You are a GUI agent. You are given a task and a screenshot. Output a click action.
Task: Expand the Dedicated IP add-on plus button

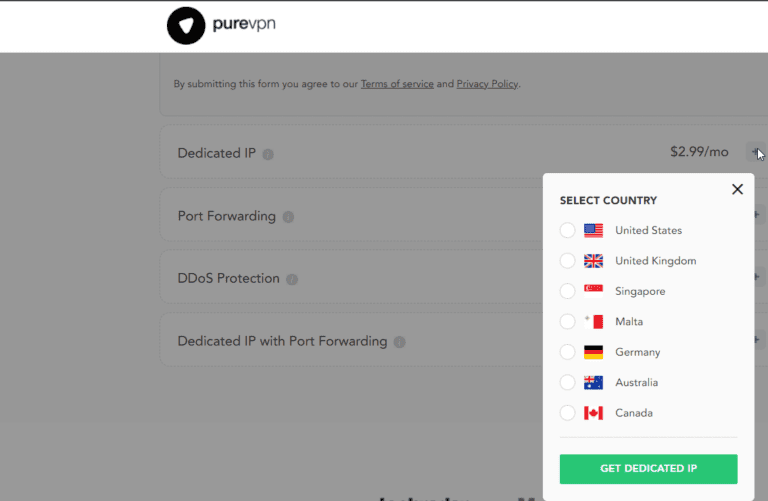(x=755, y=153)
